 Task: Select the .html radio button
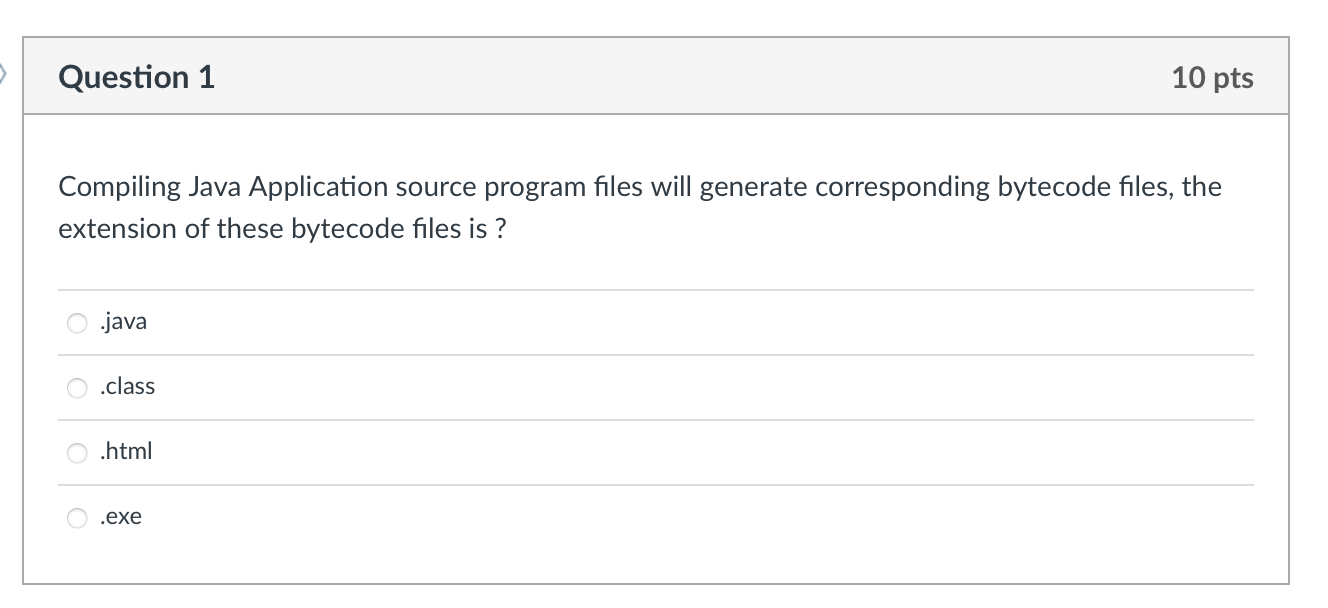click(x=77, y=453)
